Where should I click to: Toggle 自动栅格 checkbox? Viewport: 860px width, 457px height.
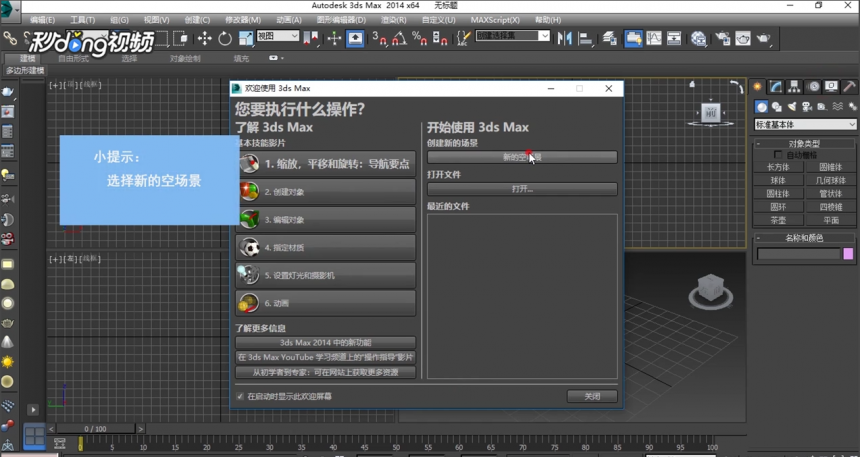778,155
